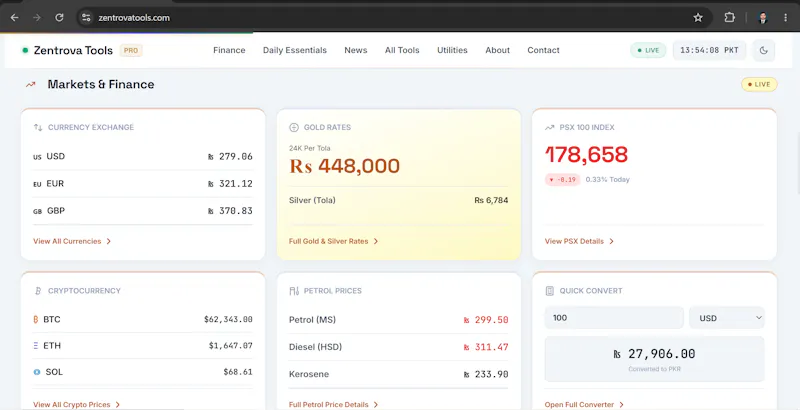Click the PRO badge
Image resolution: width=800 pixels, height=410 pixels.
[x=131, y=50]
